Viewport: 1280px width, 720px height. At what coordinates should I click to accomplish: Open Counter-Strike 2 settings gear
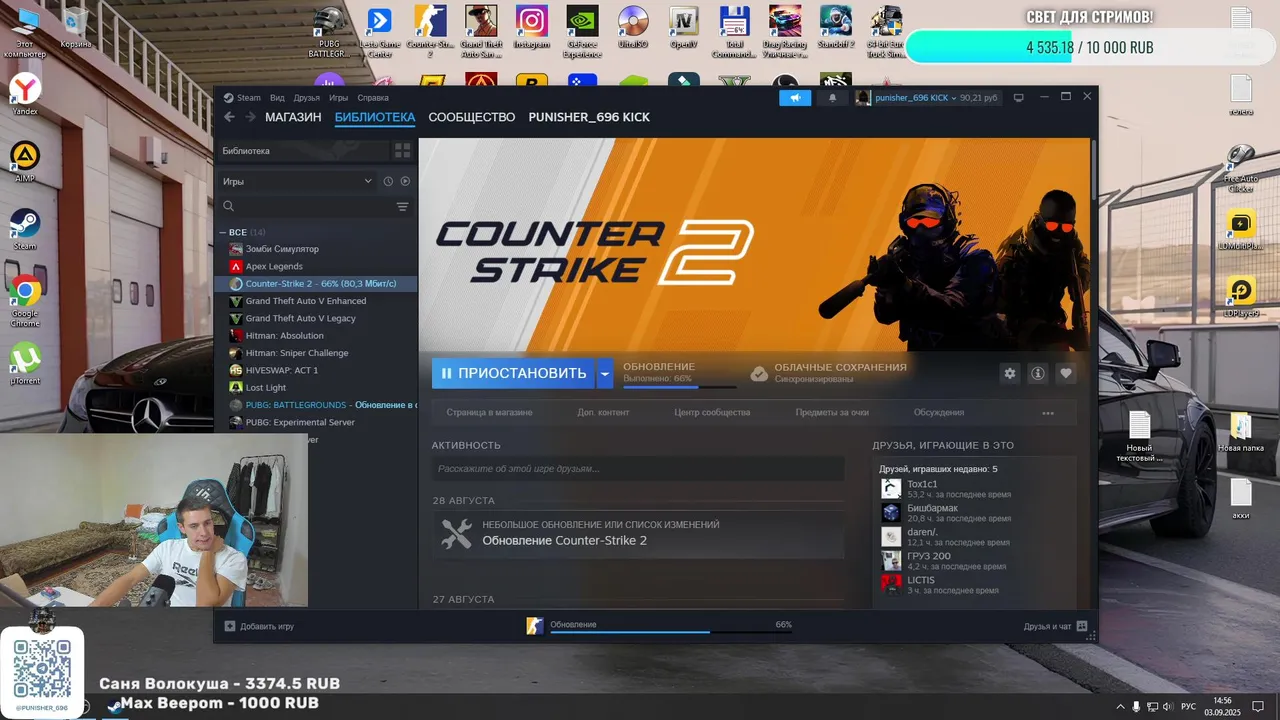(1009, 373)
